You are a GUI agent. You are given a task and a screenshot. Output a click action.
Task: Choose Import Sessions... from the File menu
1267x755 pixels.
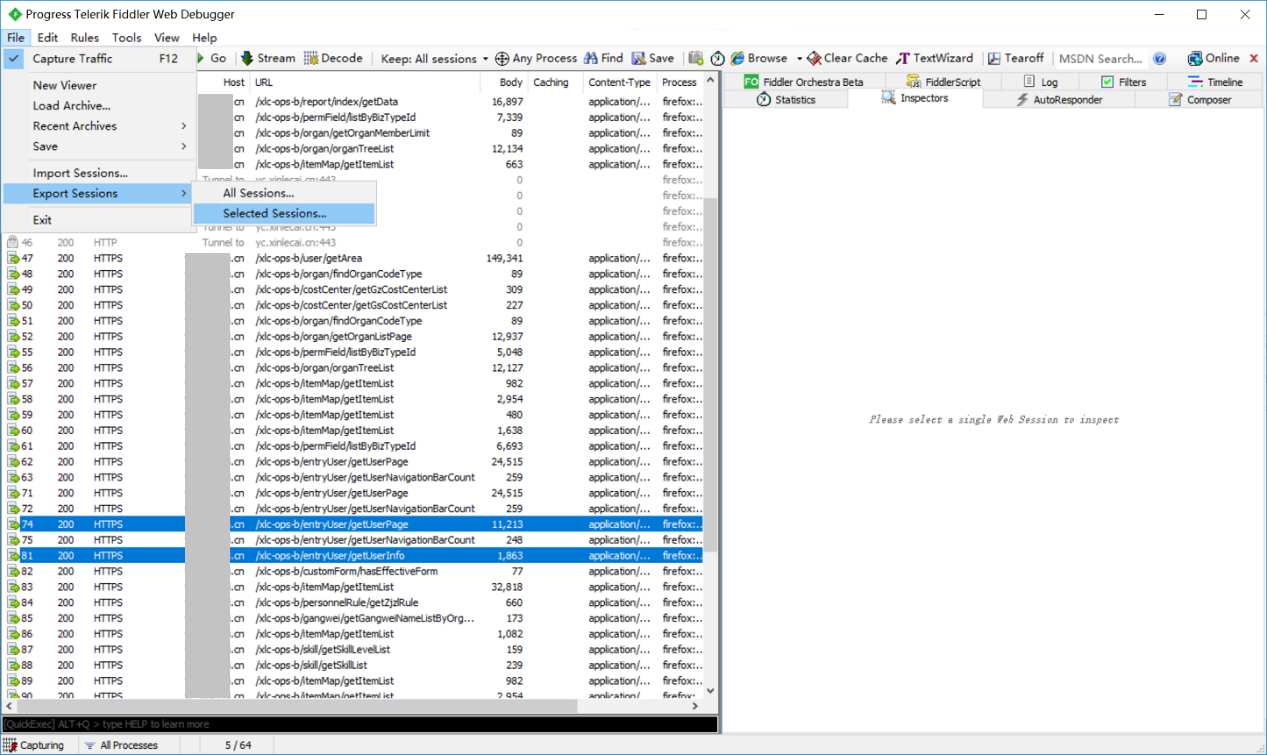[x=99, y=173]
